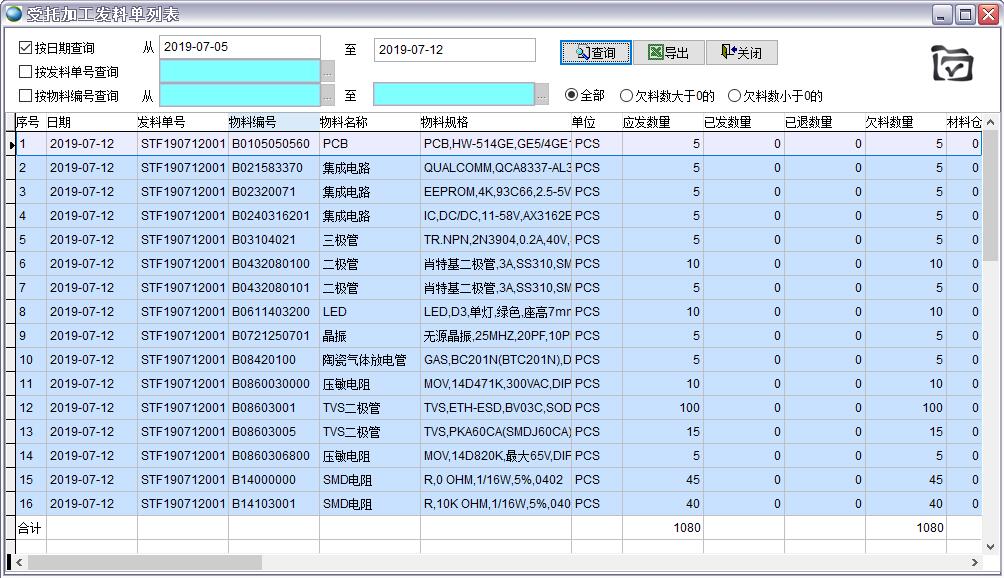Click the 查询 search button
The image size is (1004, 578).
(595, 53)
